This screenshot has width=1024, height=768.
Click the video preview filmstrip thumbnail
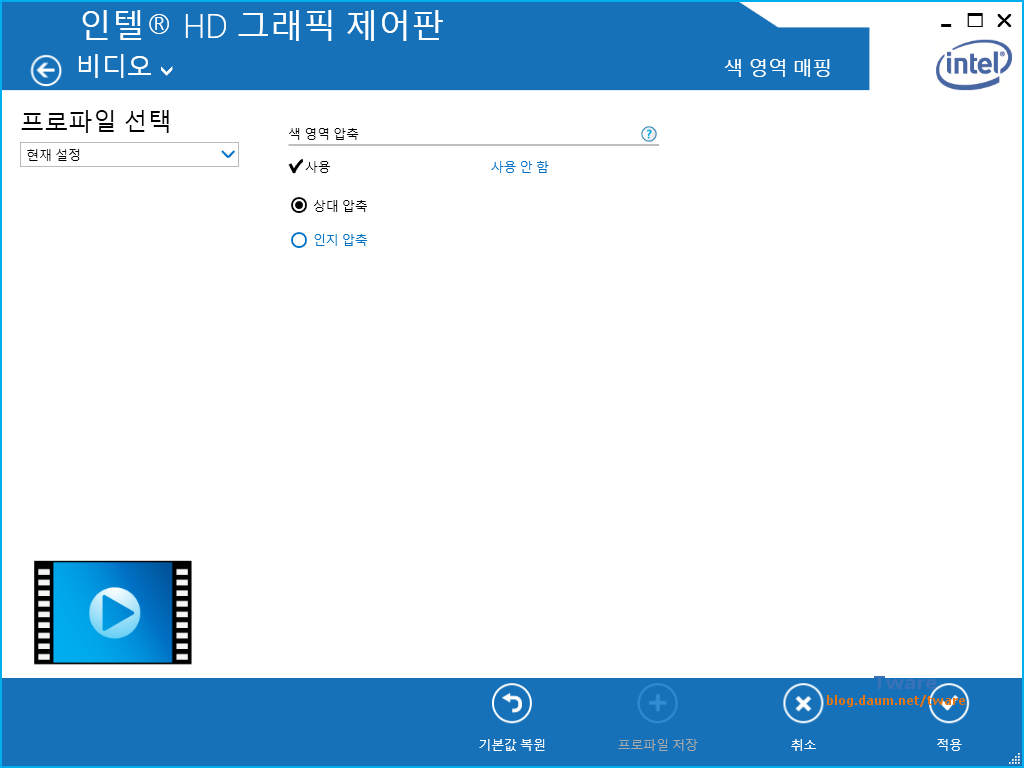coord(113,613)
